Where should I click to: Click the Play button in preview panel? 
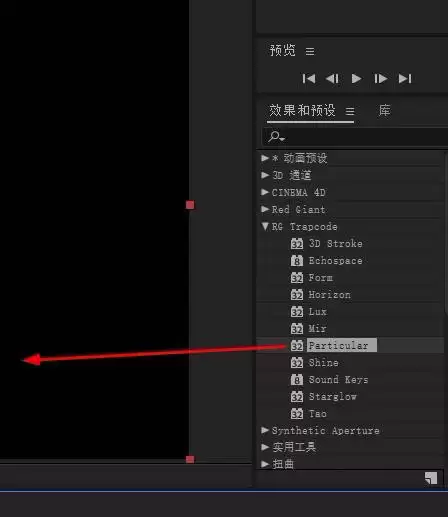coord(356,79)
